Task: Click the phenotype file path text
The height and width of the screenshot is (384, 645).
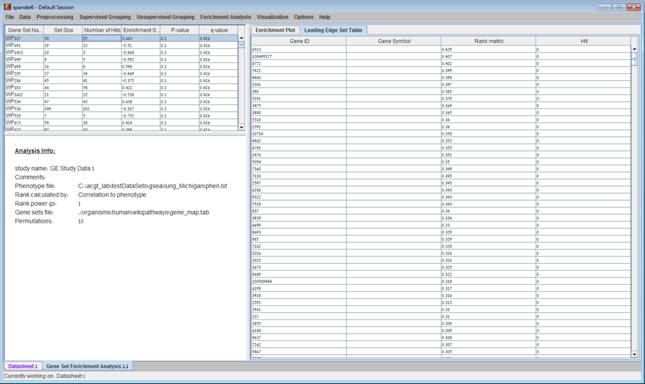Action: (153, 186)
